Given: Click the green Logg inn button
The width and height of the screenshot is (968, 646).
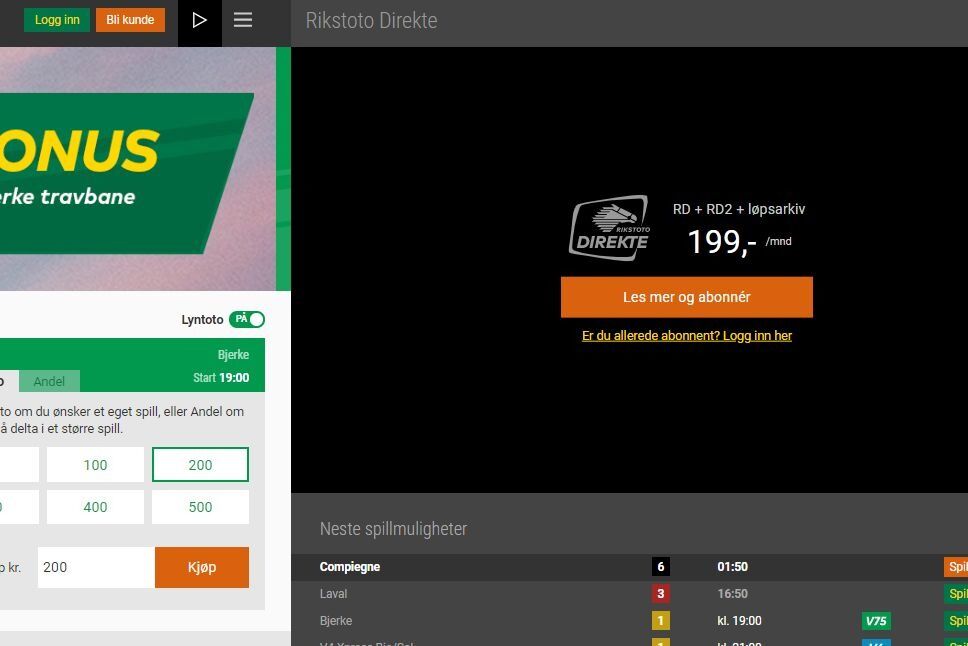Looking at the screenshot, I should [x=57, y=20].
